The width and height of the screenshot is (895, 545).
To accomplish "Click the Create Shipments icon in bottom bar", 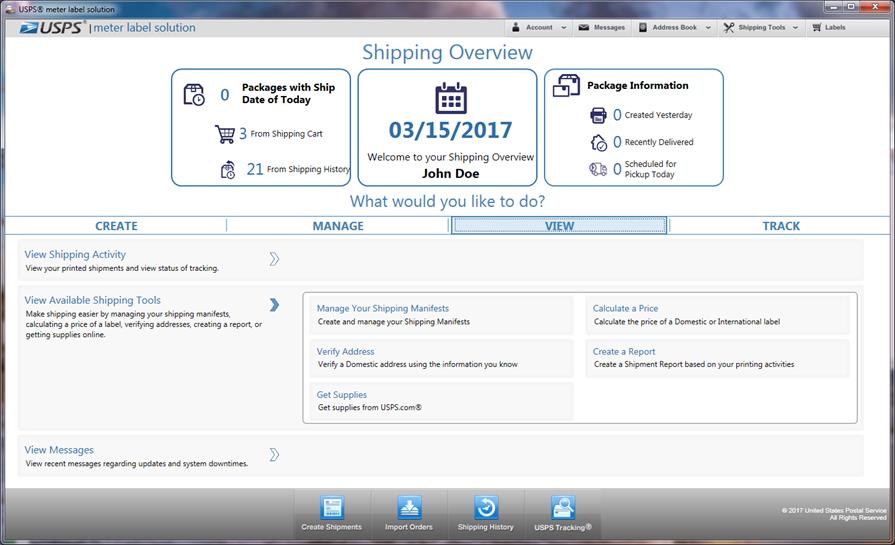I will point(332,507).
